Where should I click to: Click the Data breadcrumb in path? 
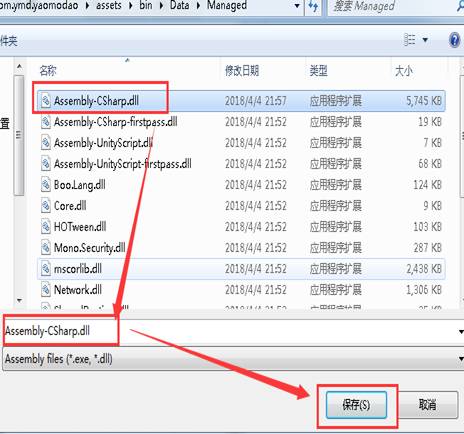(x=179, y=6)
